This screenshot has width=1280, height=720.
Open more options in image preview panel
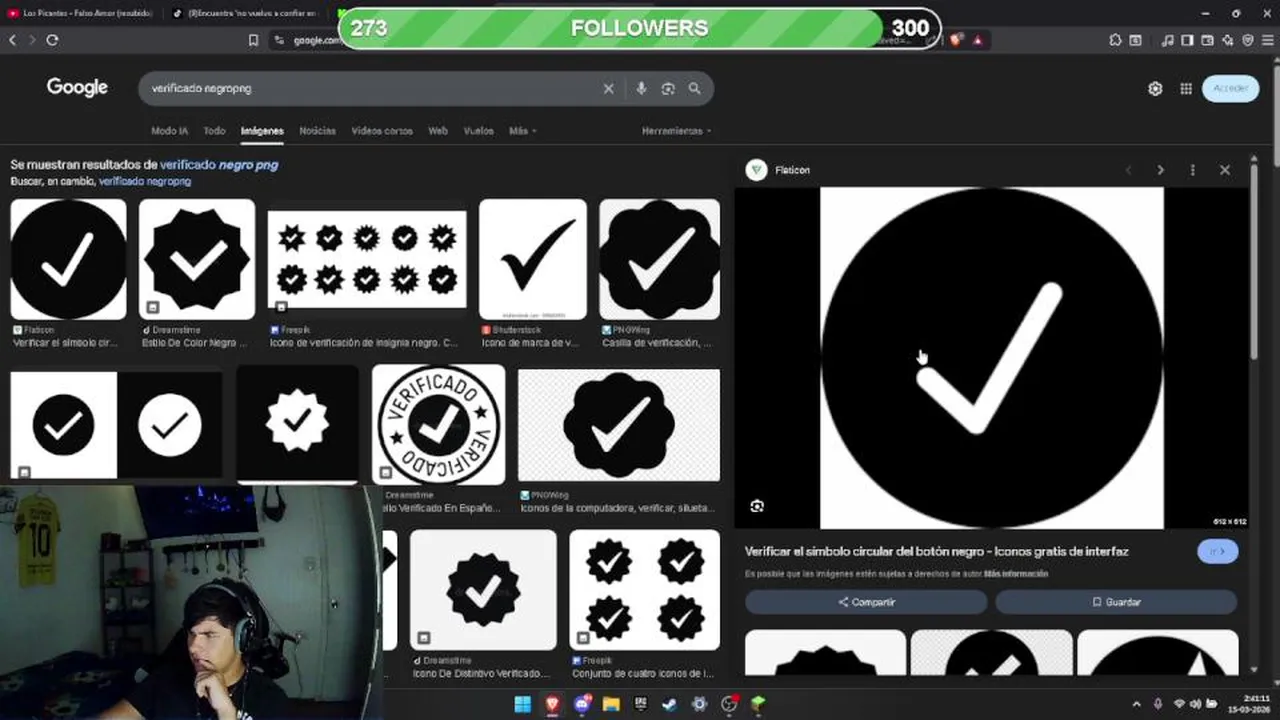[1192, 170]
